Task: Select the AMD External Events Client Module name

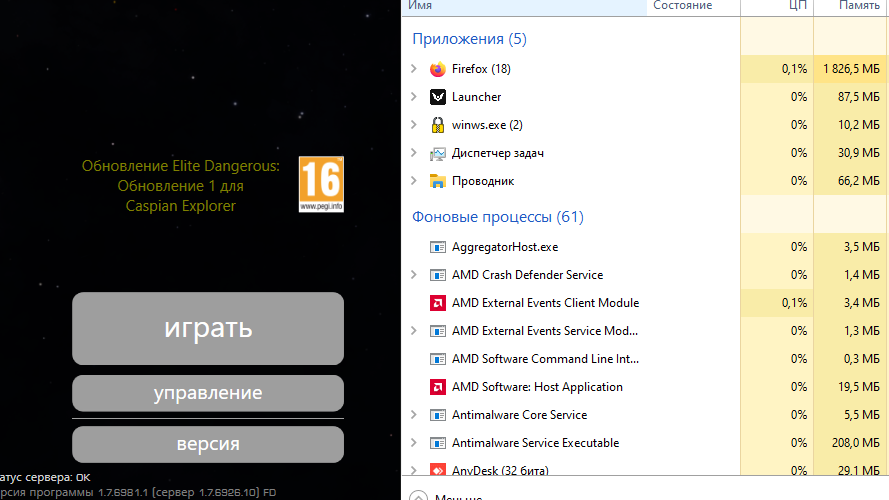Action: pos(545,303)
